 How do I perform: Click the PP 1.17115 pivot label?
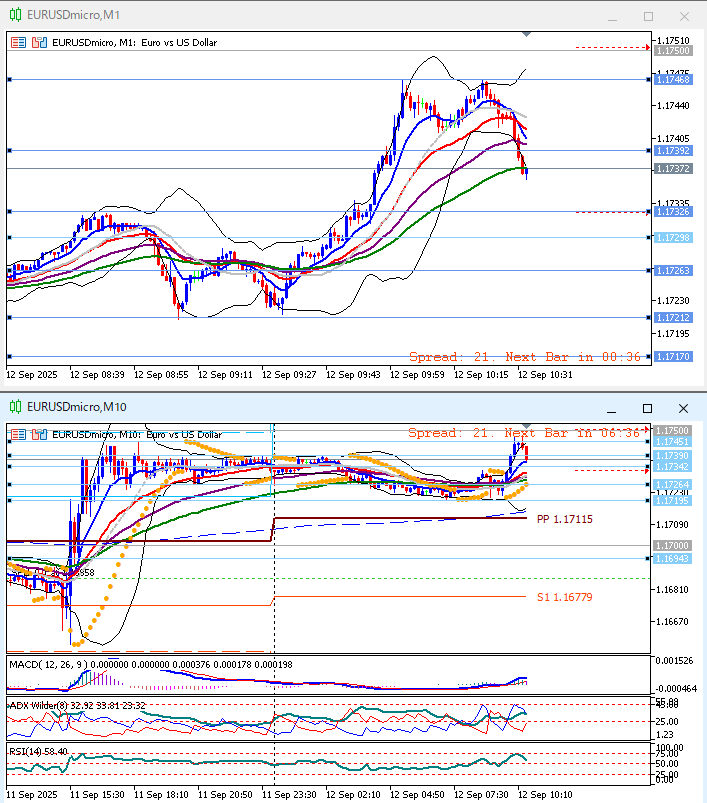tap(565, 520)
